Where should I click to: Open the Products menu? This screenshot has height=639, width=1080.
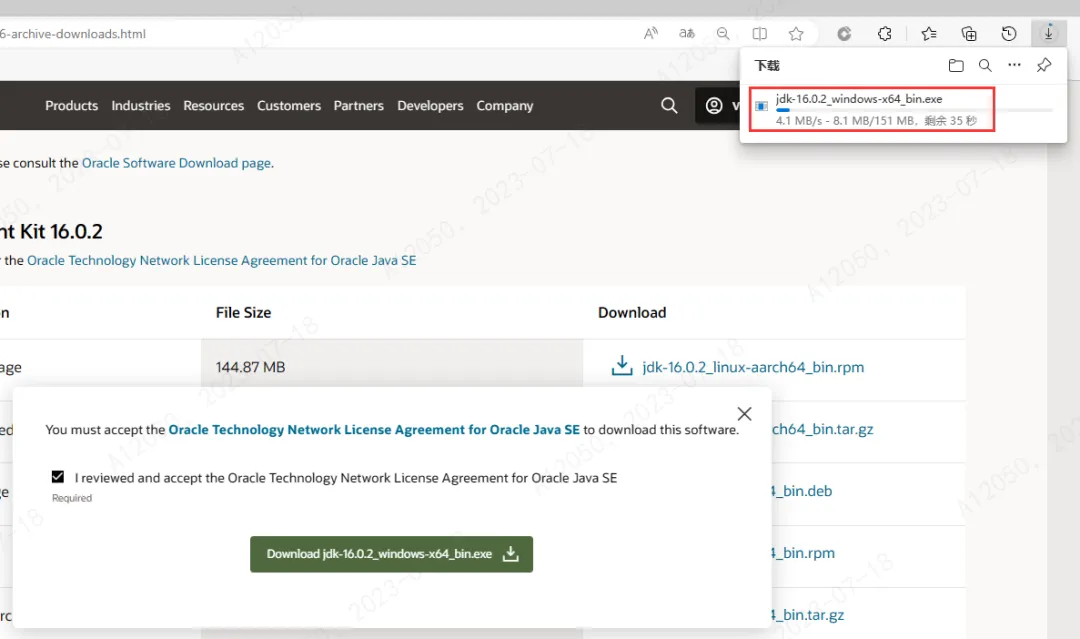tap(72, 105)
